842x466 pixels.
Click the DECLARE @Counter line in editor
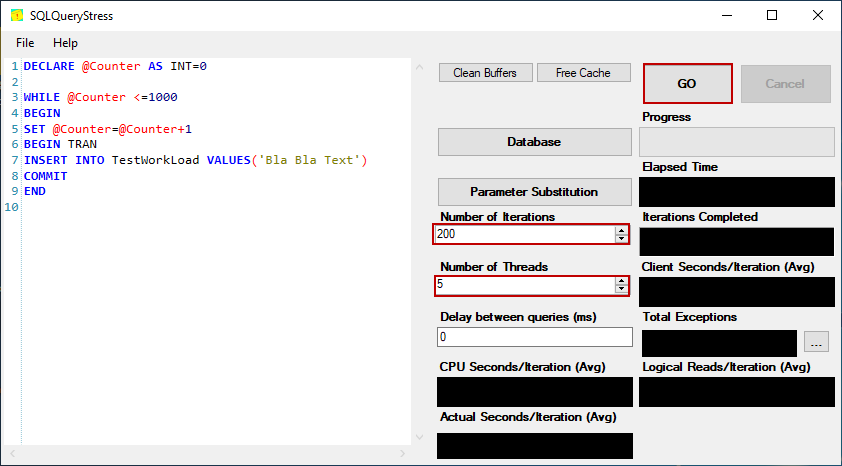click(115, 67)
